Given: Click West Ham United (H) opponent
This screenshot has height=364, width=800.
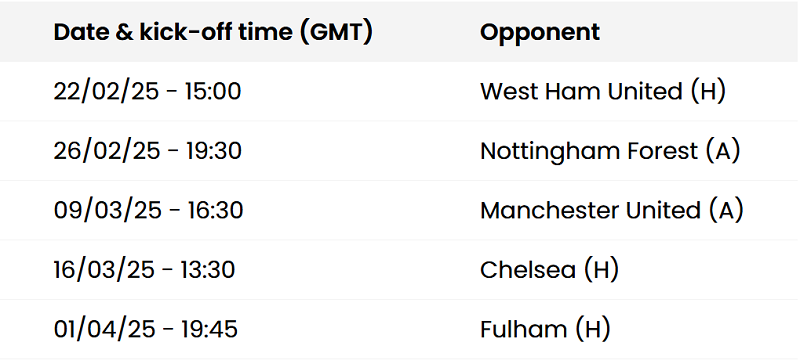Looking at the screenshot, I should pyautogui.click(x=603, y=92).
